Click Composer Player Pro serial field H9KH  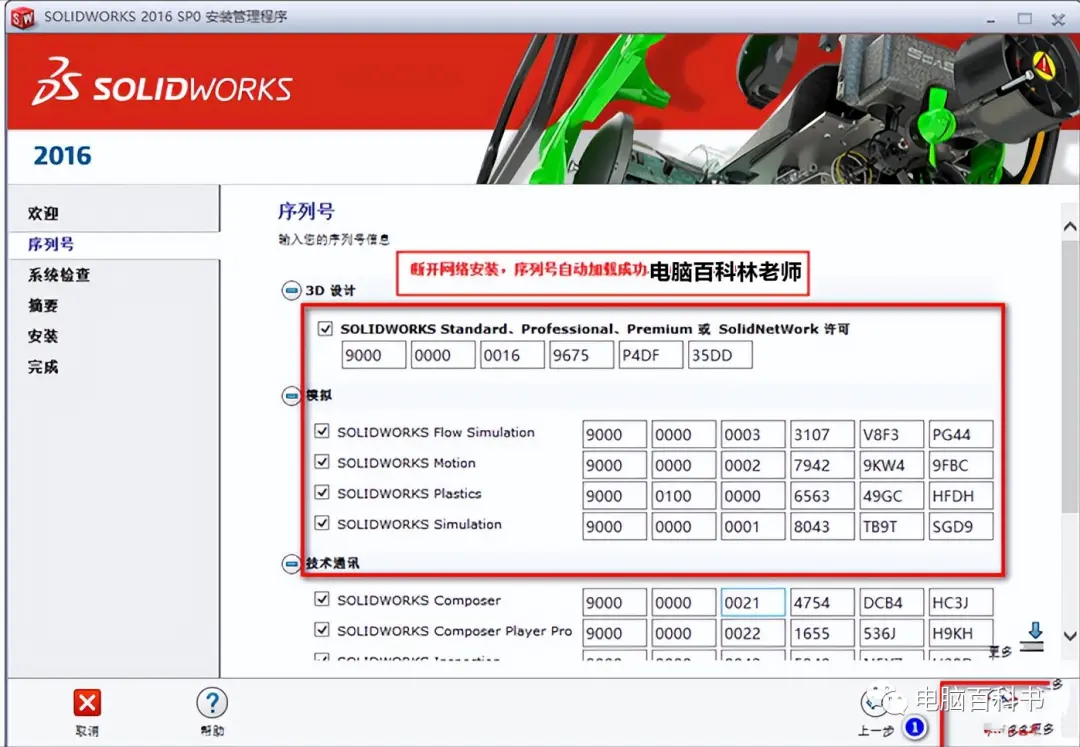(x=961, y=633)
